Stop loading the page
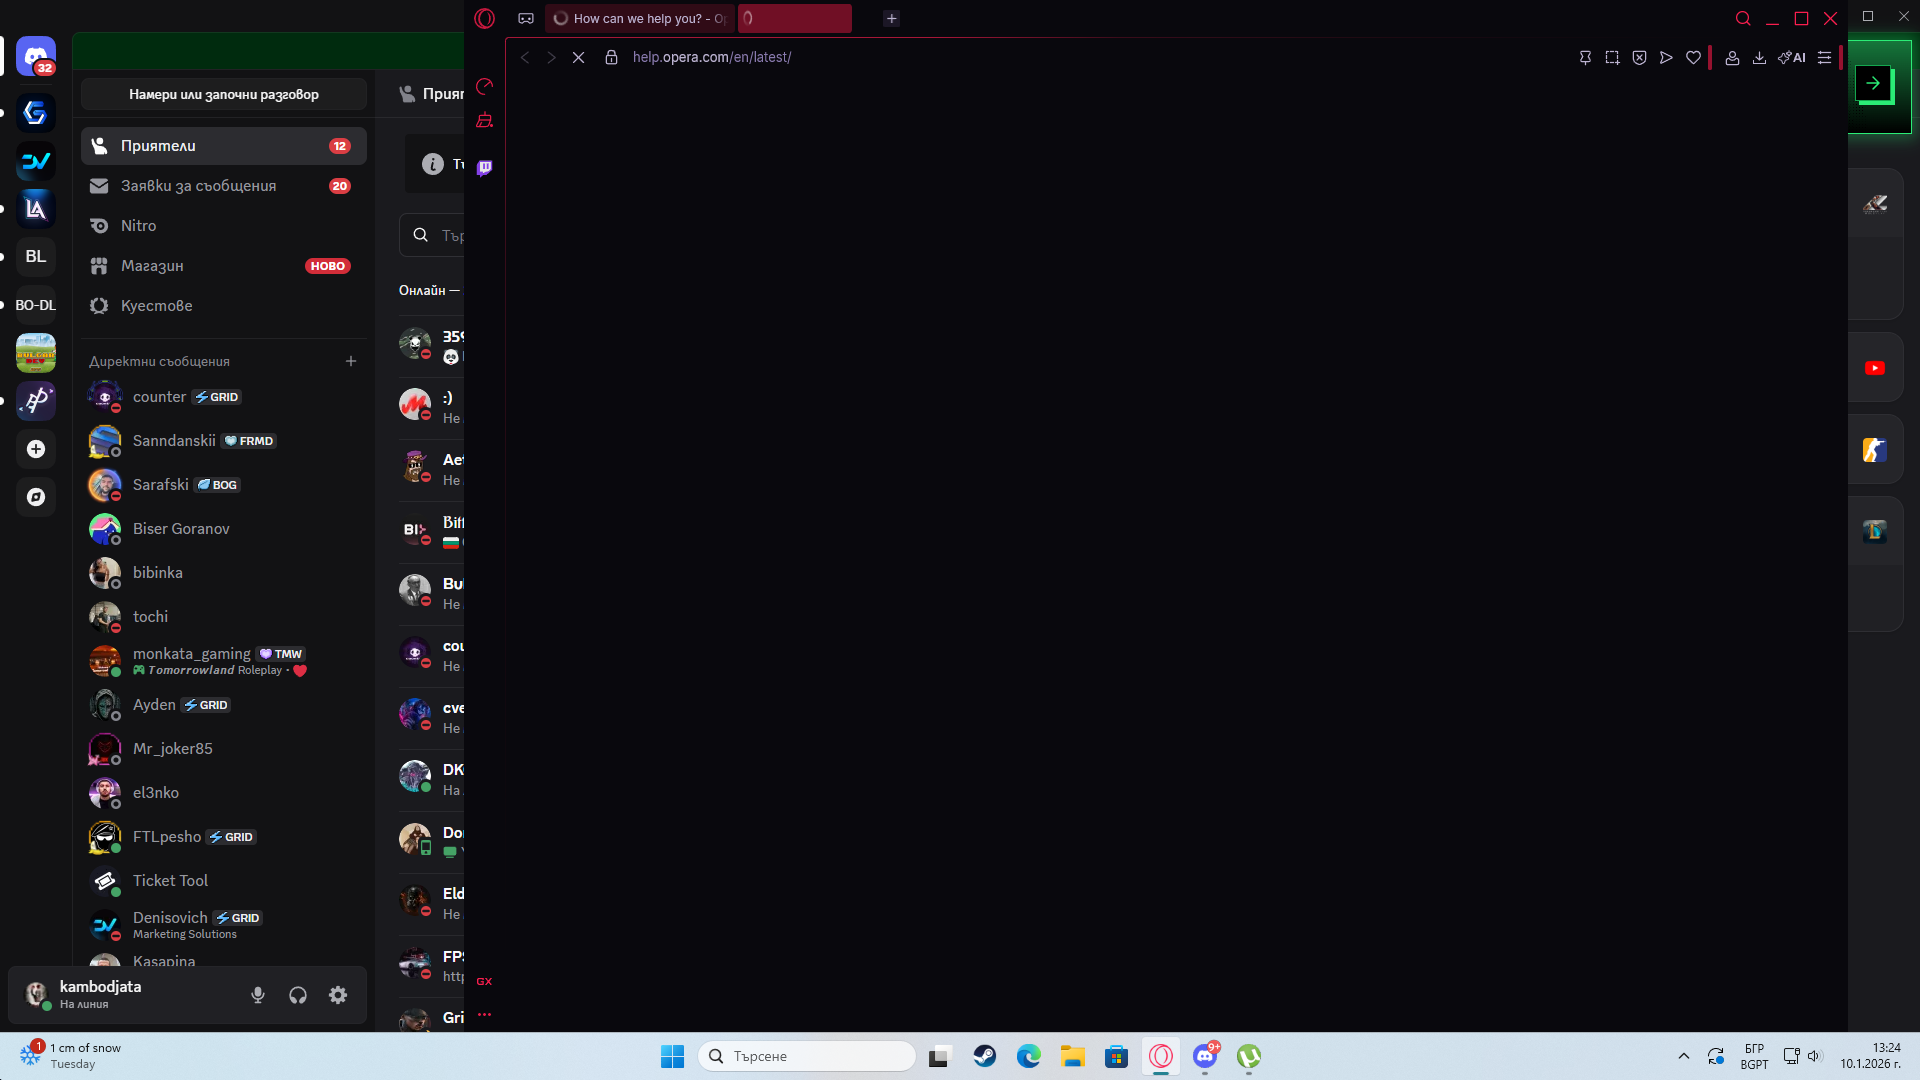The width and height of the screenshot is (1920, 1080). pyautogui.click(x=578, y=58)
